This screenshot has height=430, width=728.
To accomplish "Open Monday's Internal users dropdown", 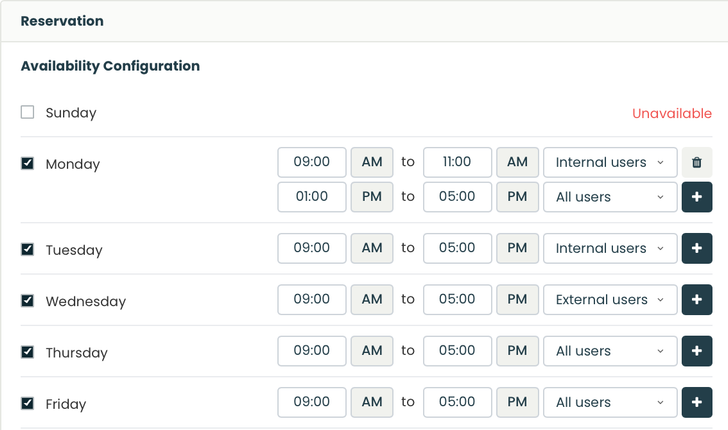I will pyautogui.click(x=610, y=163).
